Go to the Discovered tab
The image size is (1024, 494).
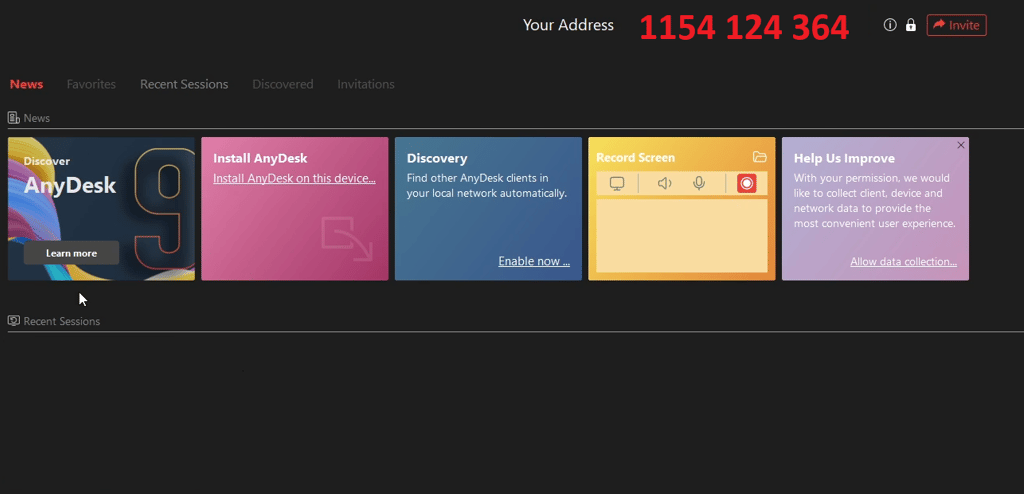coord(283,84)
